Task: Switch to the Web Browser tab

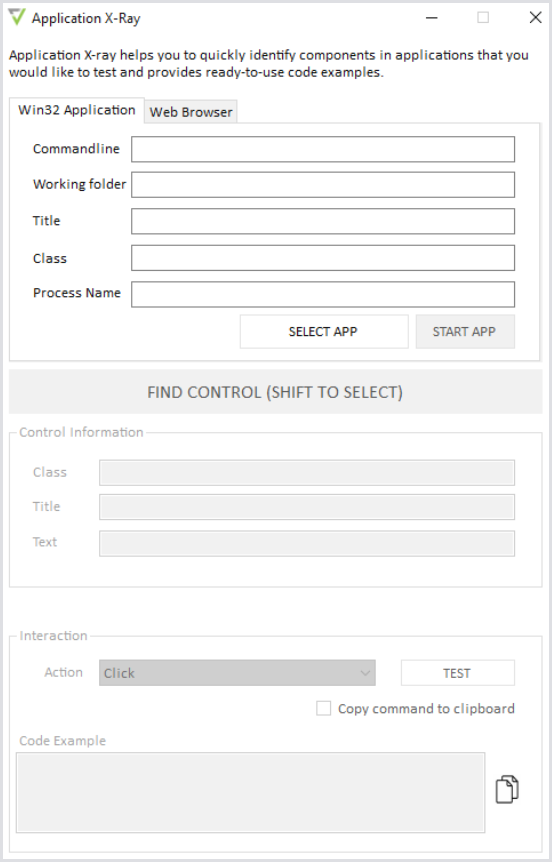Action: 191,112
